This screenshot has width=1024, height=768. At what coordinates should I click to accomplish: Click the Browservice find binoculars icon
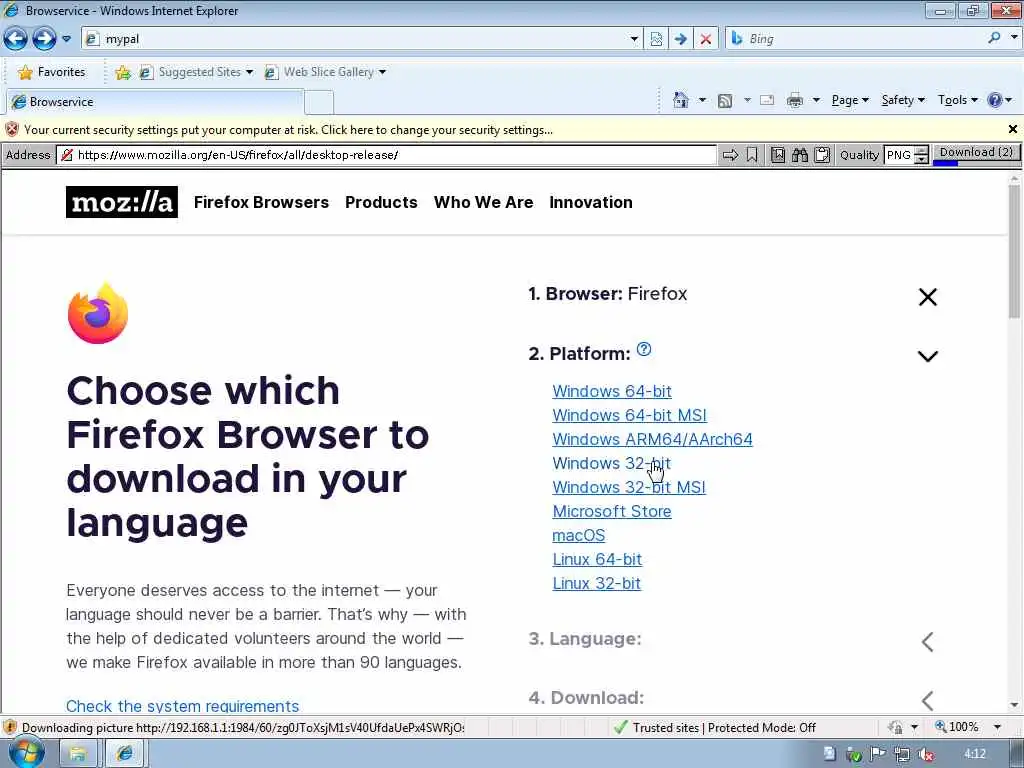(x=800, y=155)
